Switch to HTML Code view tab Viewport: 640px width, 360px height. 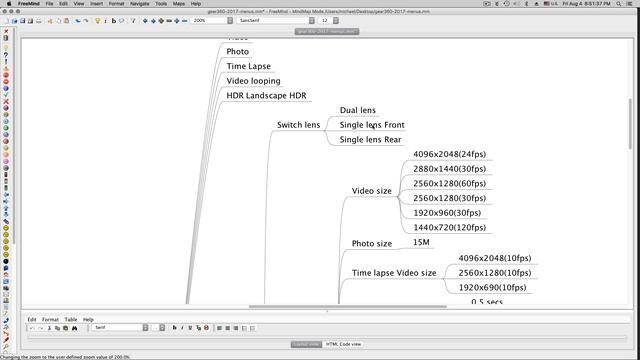click(x=343, y=344)
